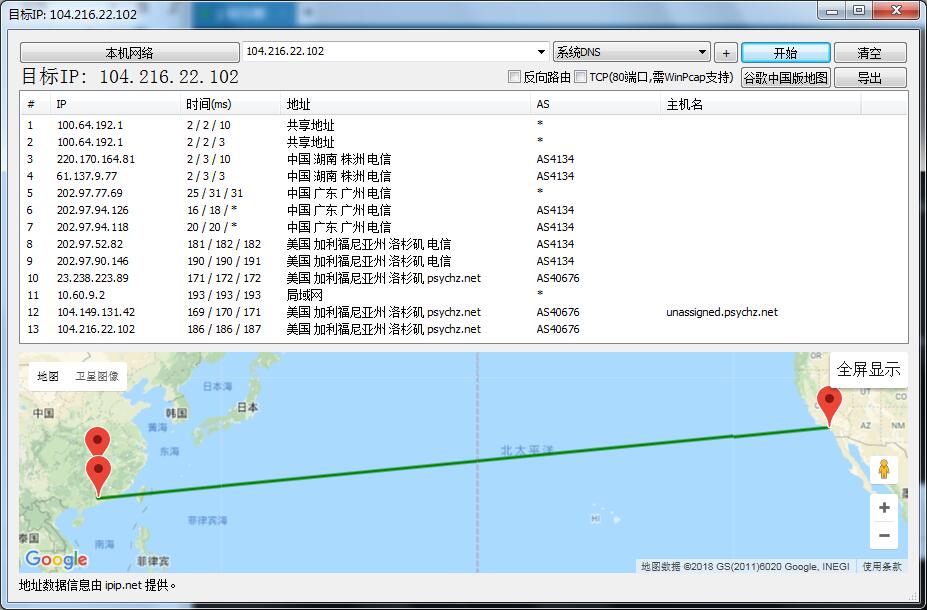Click the Los Angeles red map marker
The width and height of the screenshot is (927, 610).
(x=828, y=405)
